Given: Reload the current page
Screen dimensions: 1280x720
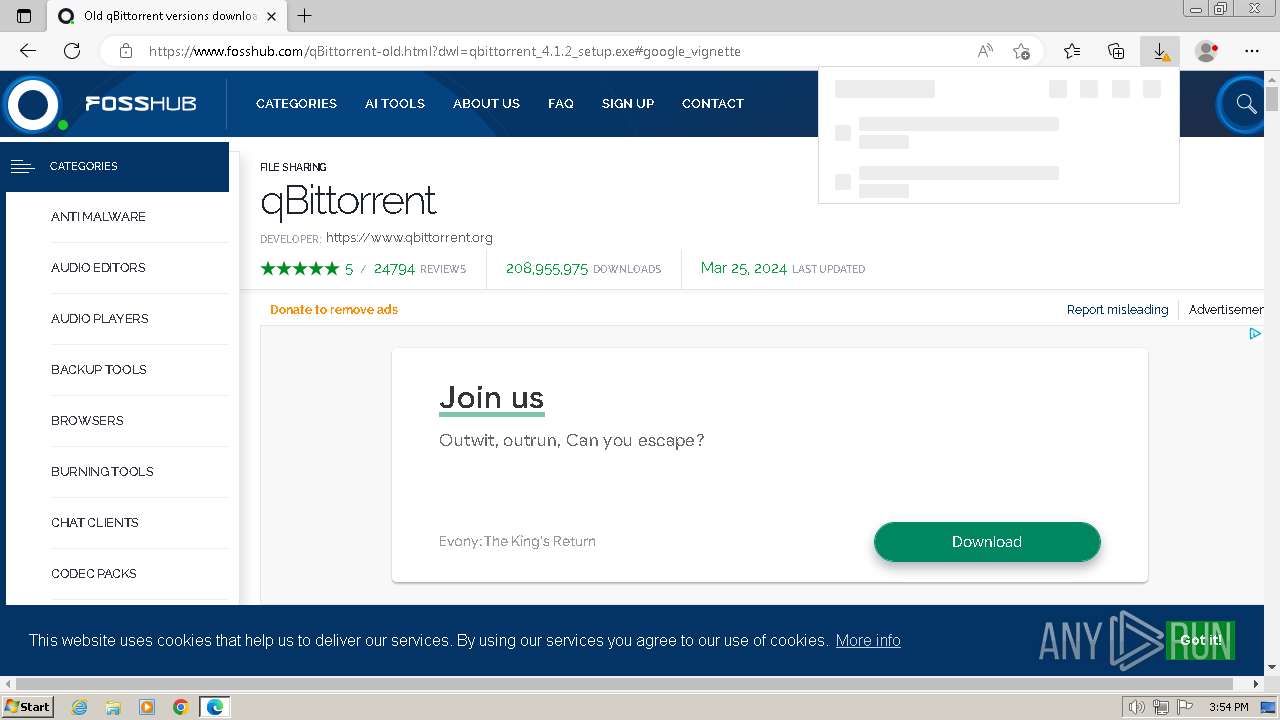Looking at the screenshot, I should (x=72, y=51).
